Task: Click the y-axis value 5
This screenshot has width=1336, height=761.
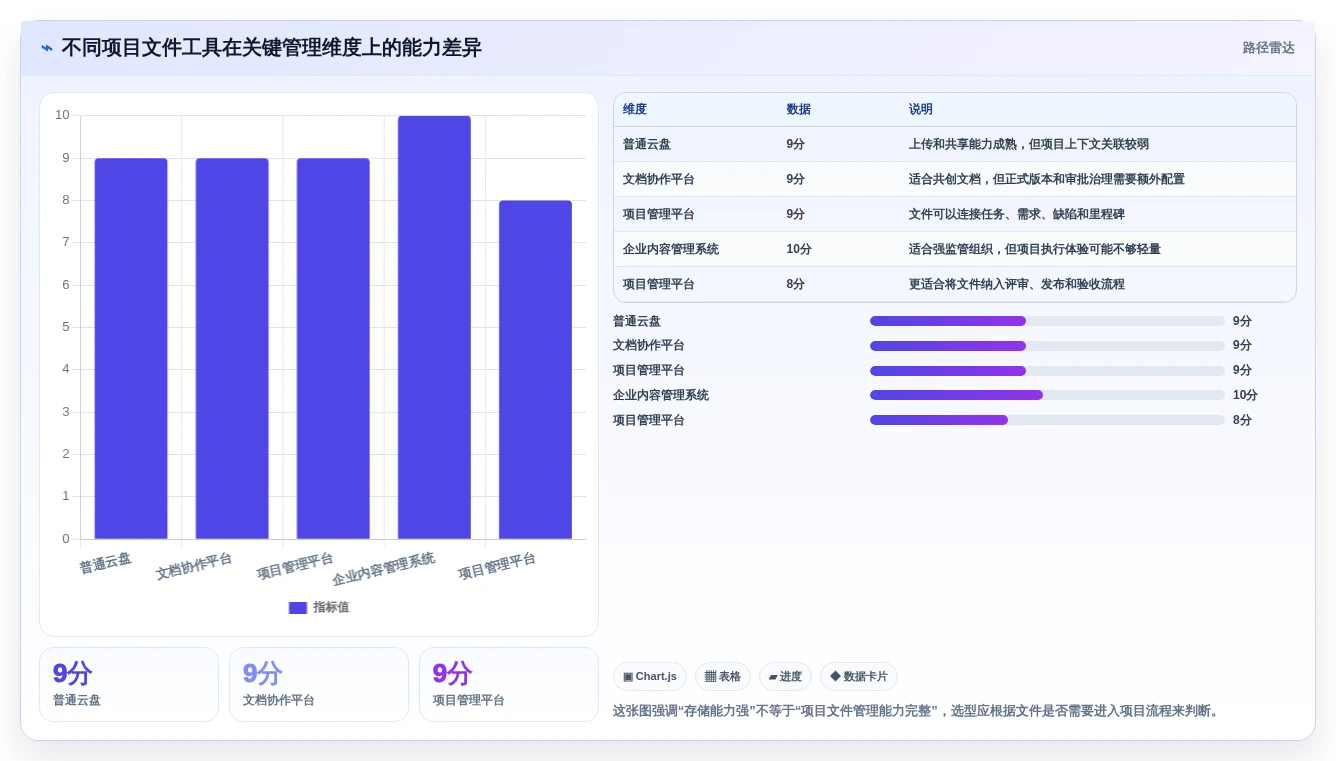Action: [66, 327]
